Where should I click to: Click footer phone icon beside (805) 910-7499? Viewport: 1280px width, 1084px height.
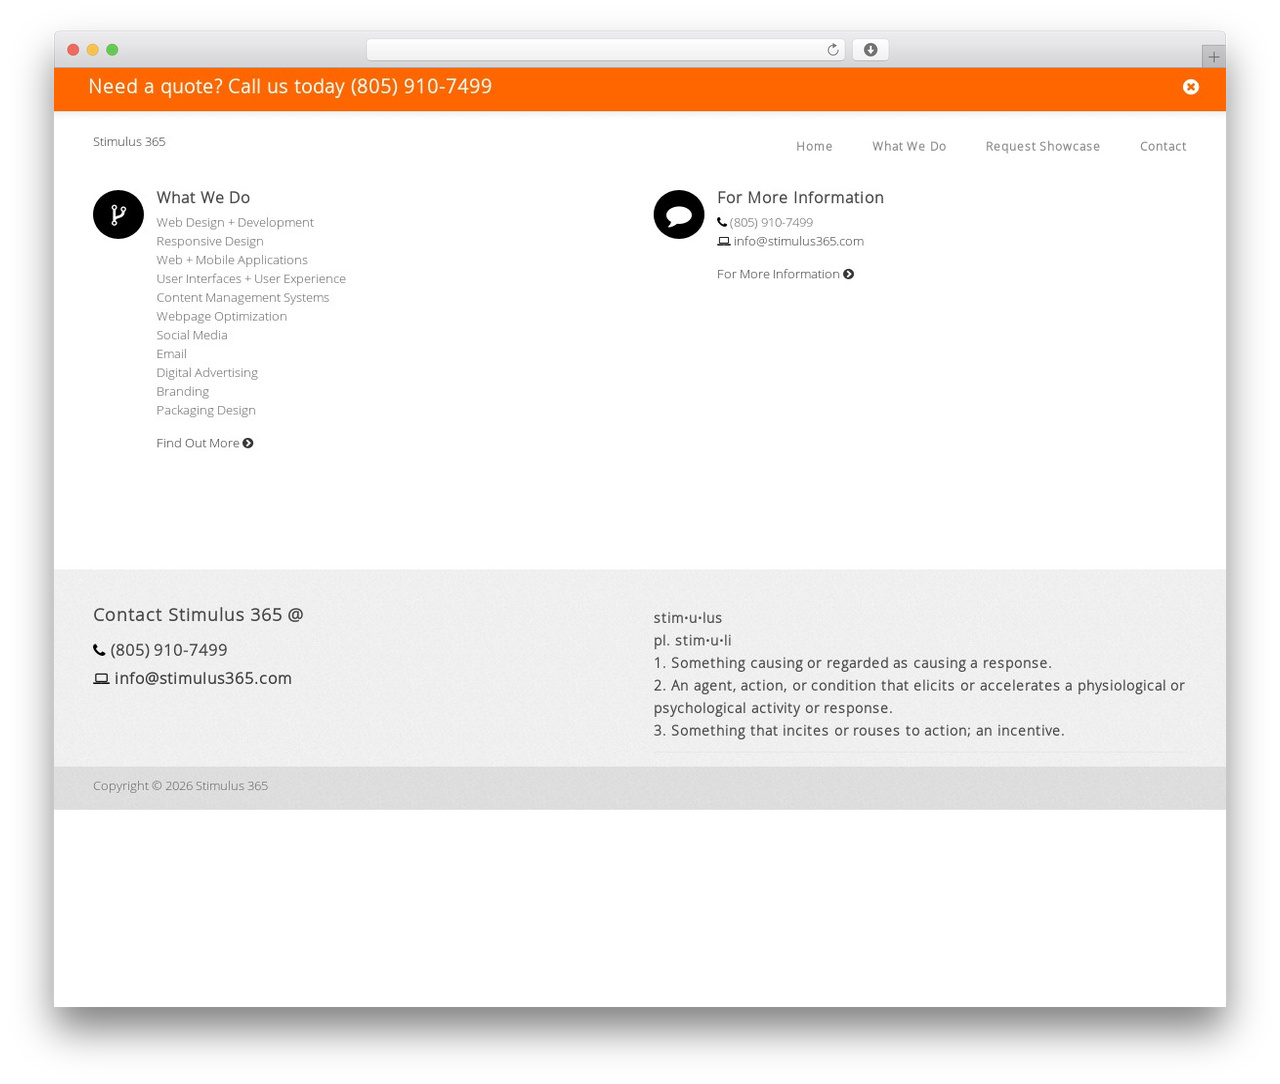(99, 650)
